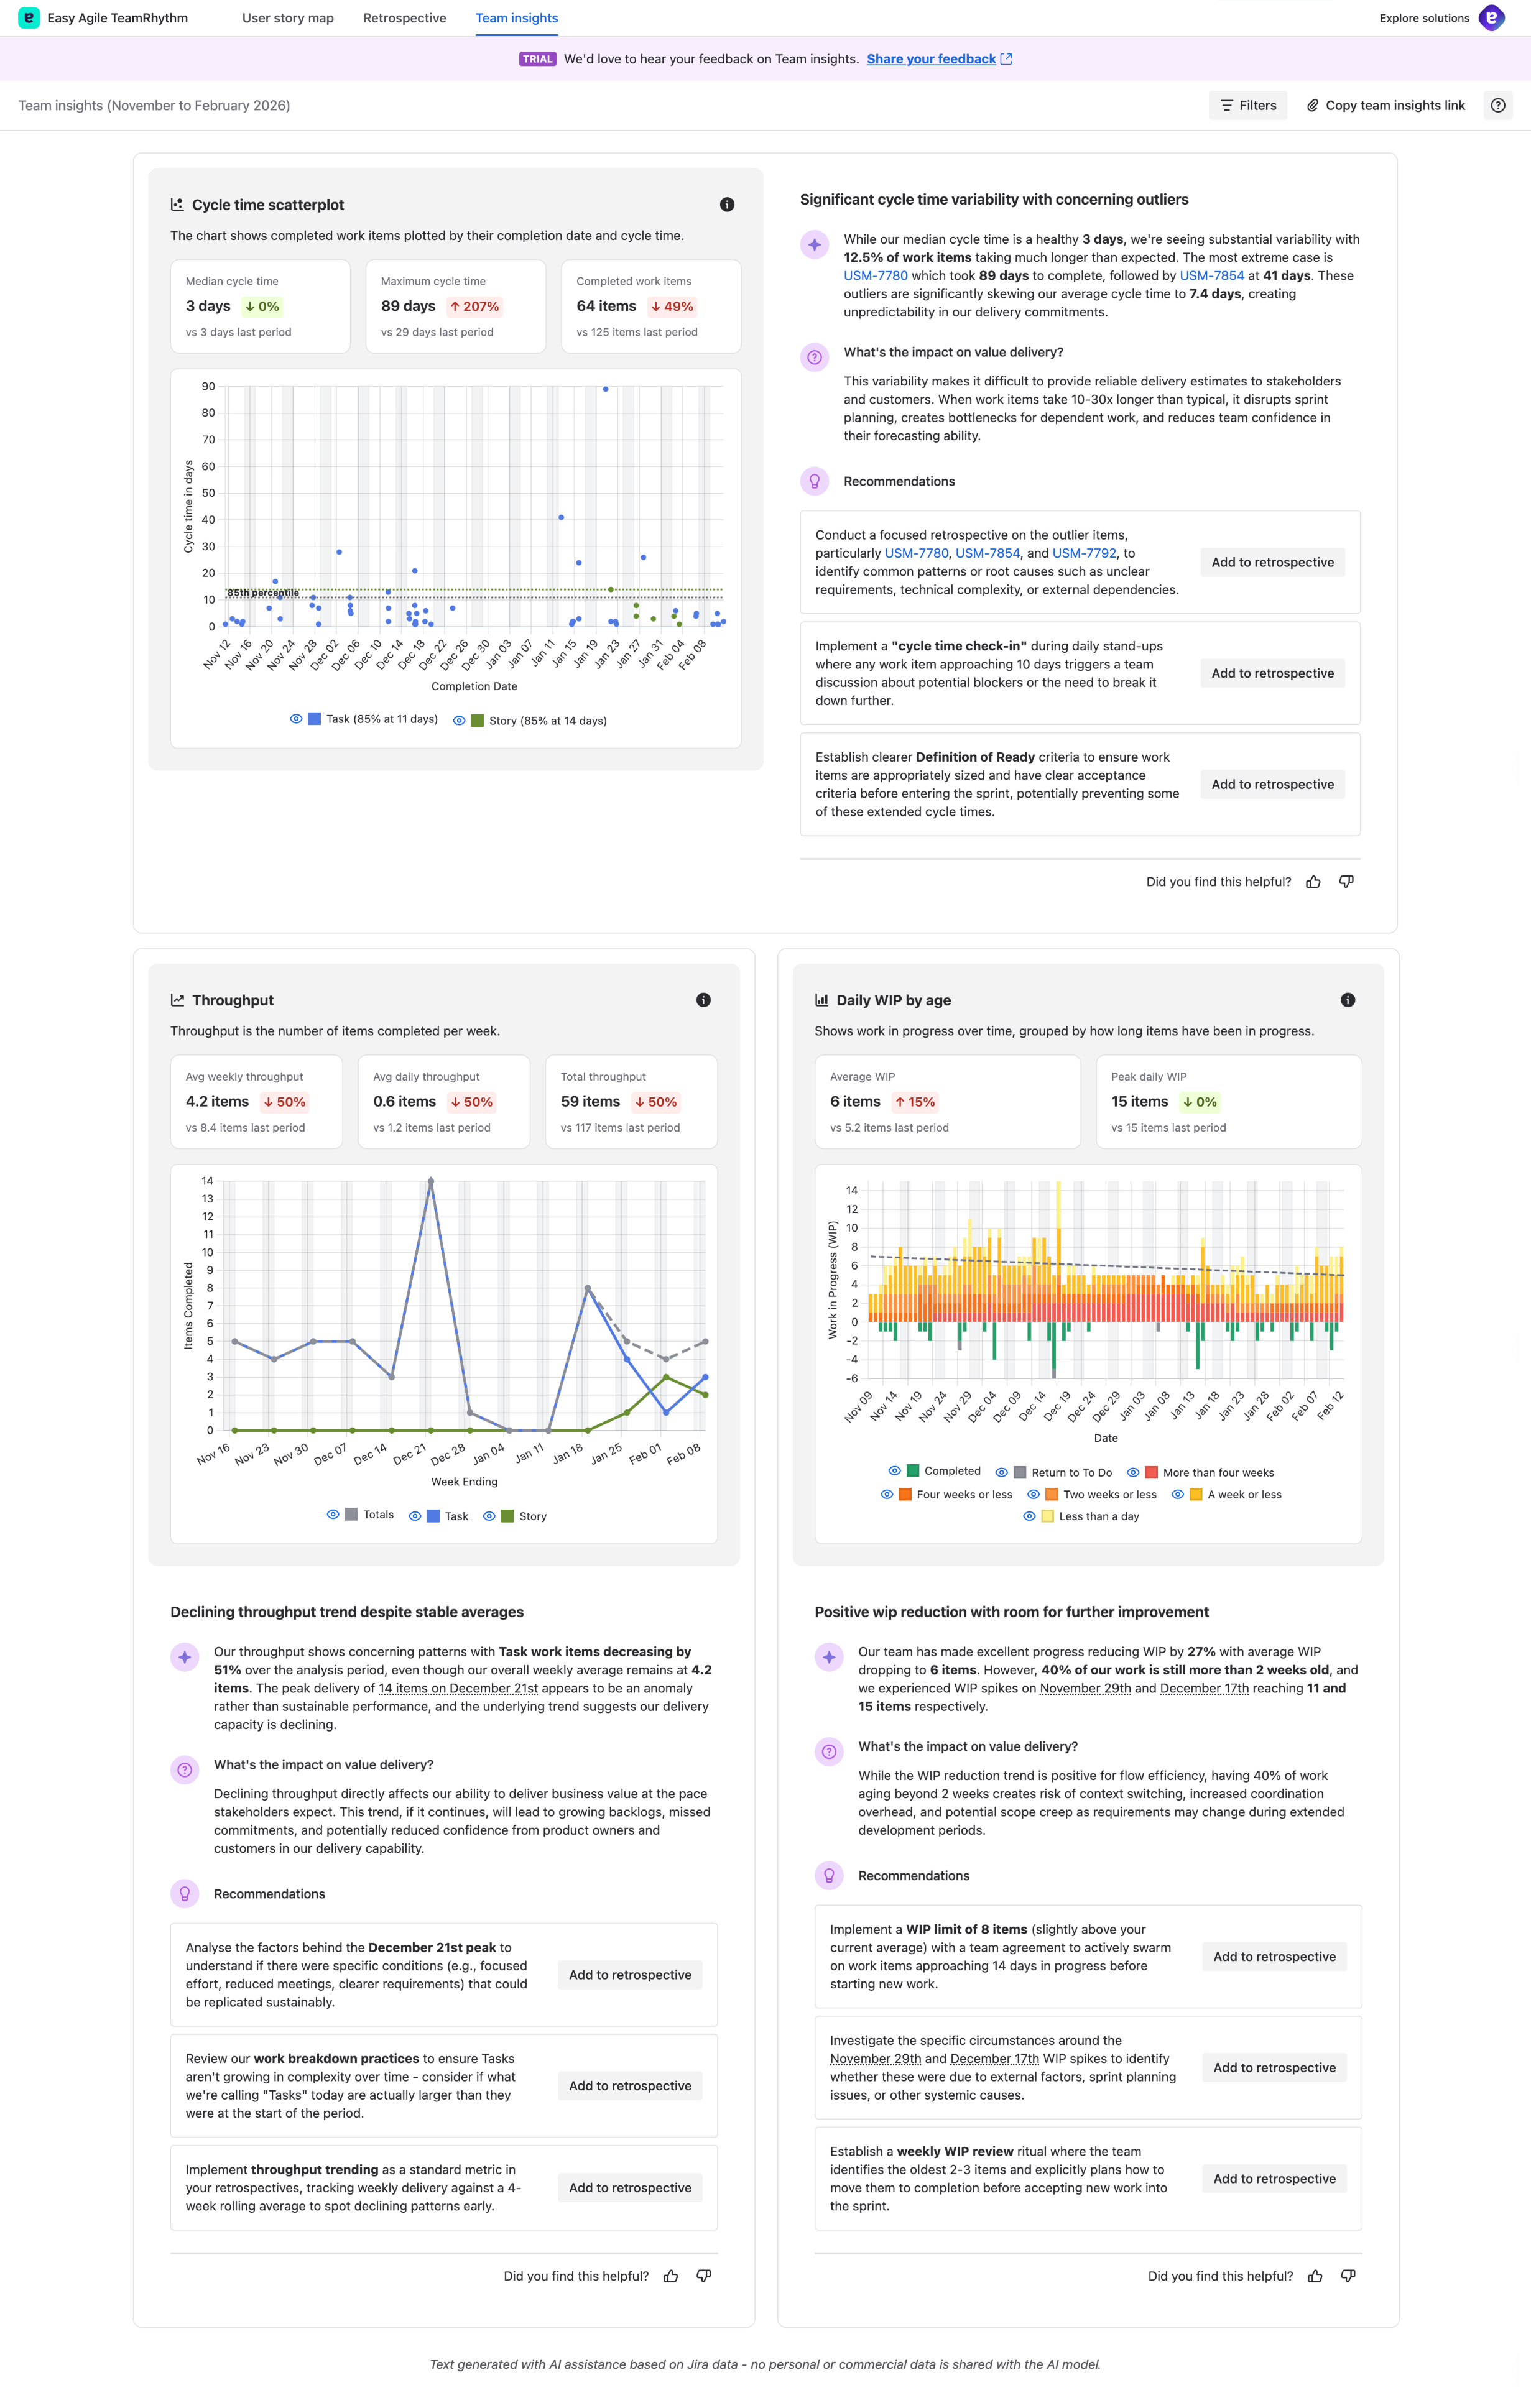The height and width of the screenshot is (2408, 1531).
Task: Switch to the Retrospective tab
Action: pyautogui.click(x=404, y=18)
